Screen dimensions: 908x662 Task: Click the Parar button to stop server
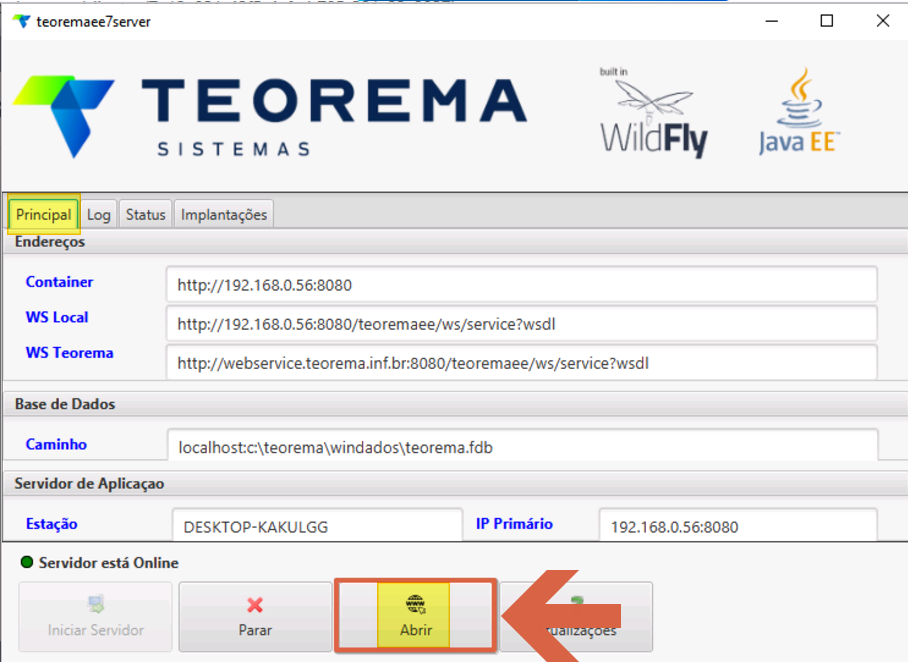255,617
